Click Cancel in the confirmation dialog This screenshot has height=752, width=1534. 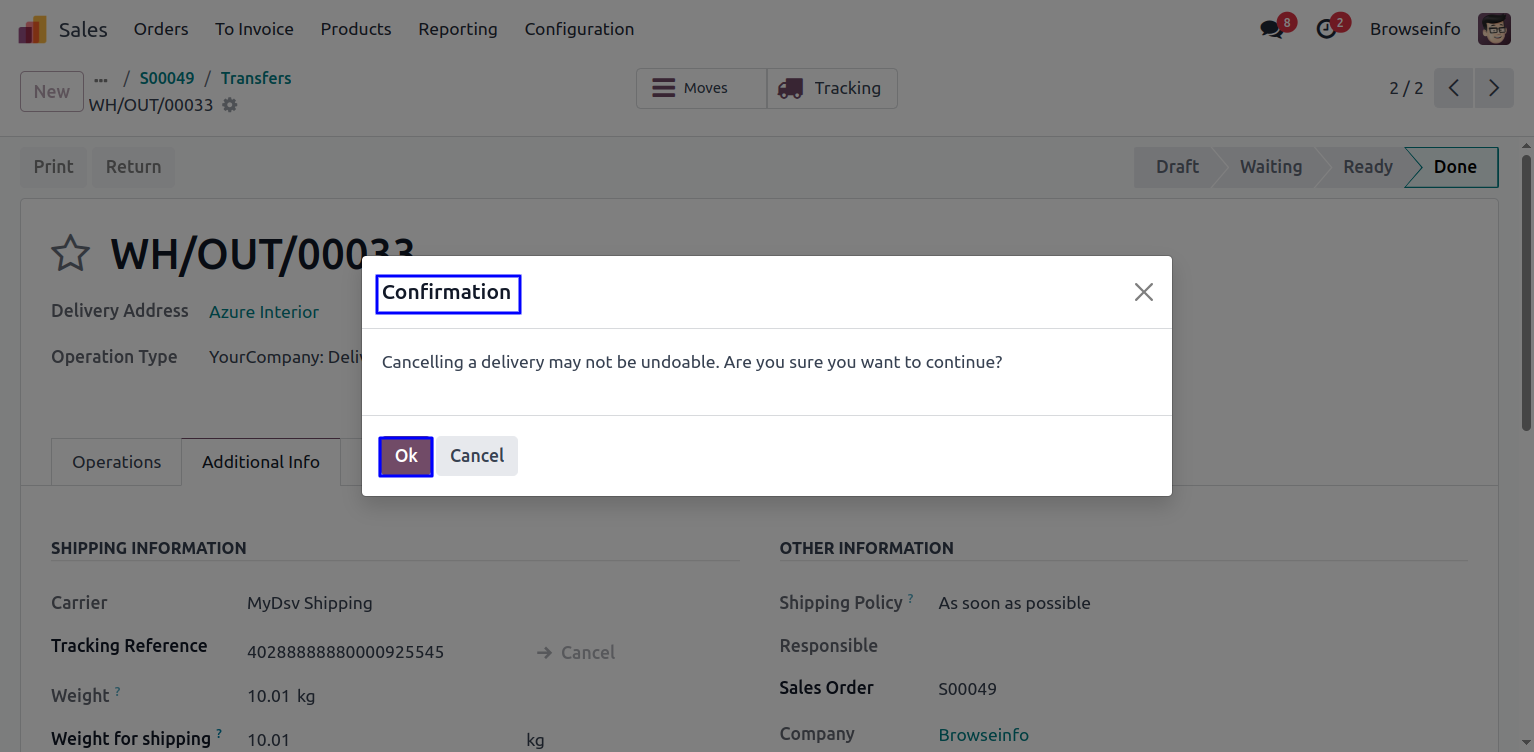[477, 456]
